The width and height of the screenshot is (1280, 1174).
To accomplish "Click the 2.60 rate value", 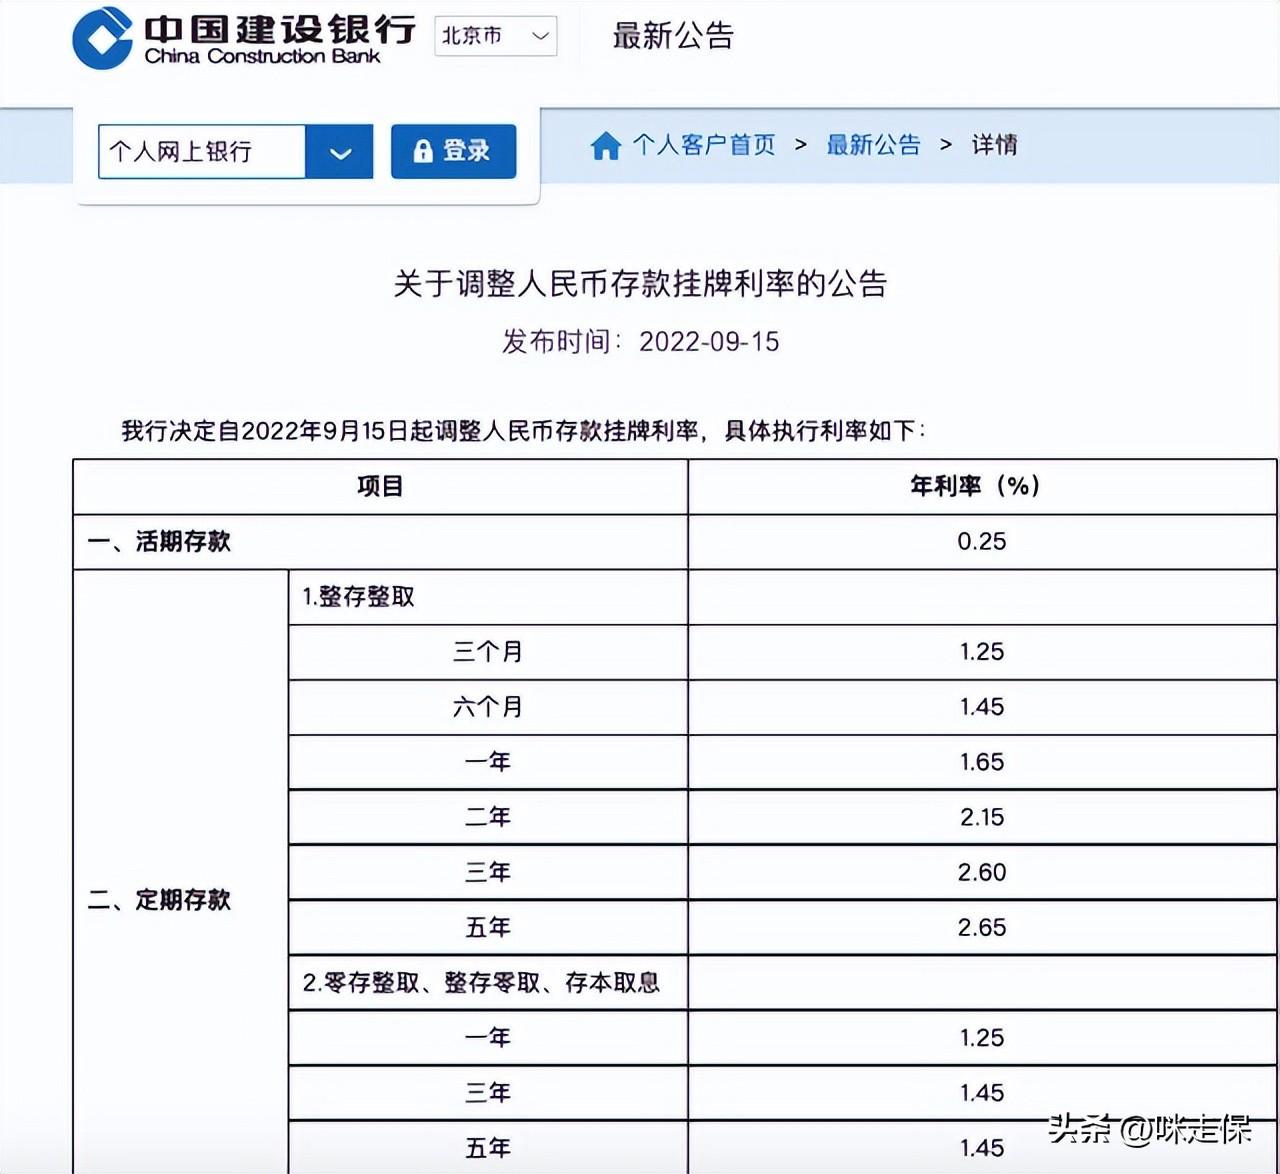I will (982, 872).
